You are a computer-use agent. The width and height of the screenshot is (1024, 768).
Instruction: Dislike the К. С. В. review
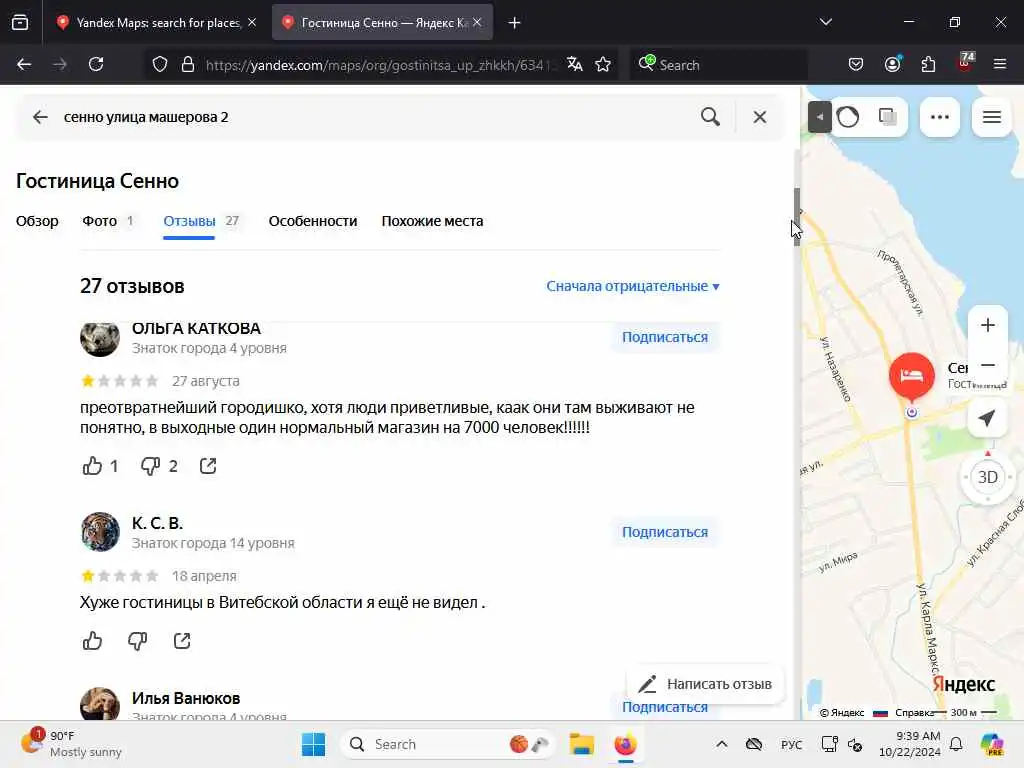tap(137, 641)
